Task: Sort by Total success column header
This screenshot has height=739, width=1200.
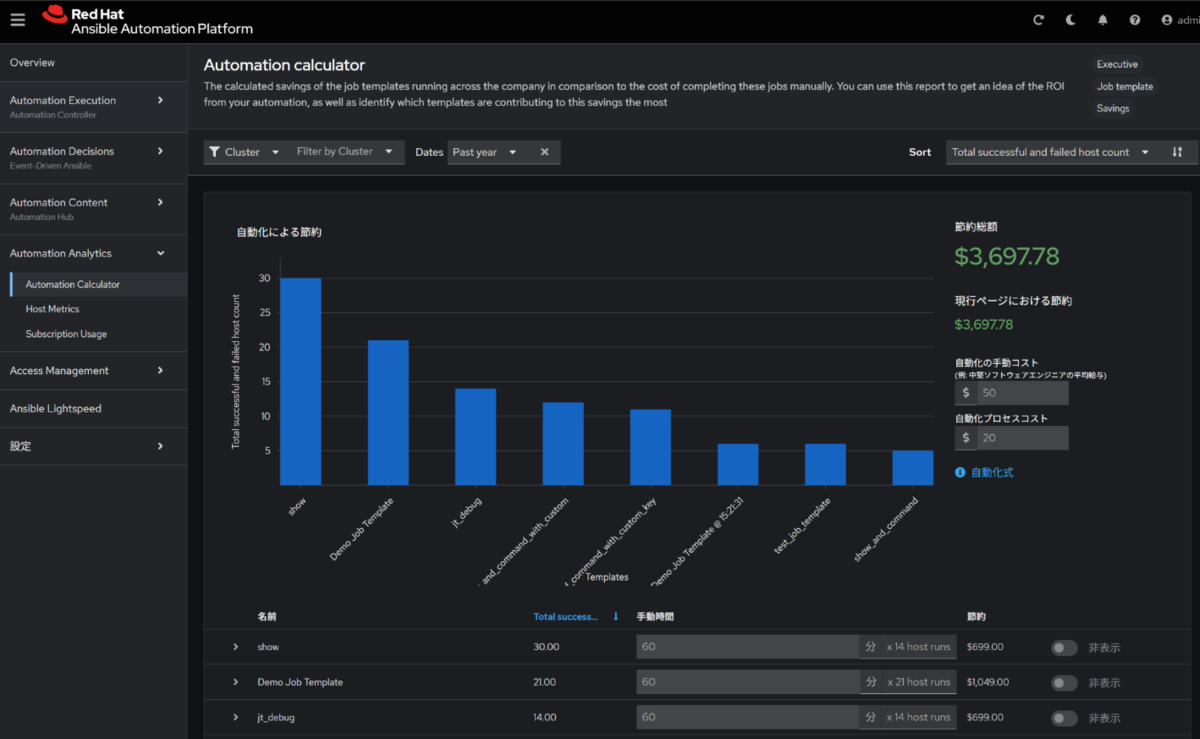Action: click(566, 617)
